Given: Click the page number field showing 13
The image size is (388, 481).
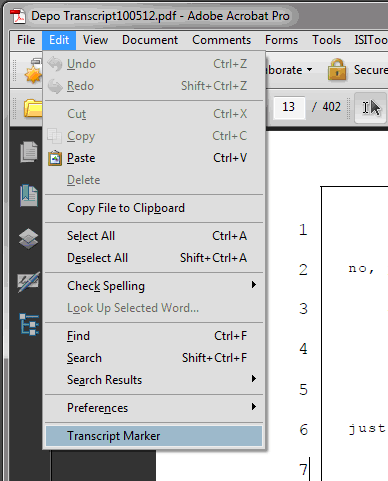Looking at the screenshot, I should pos(289,107).
